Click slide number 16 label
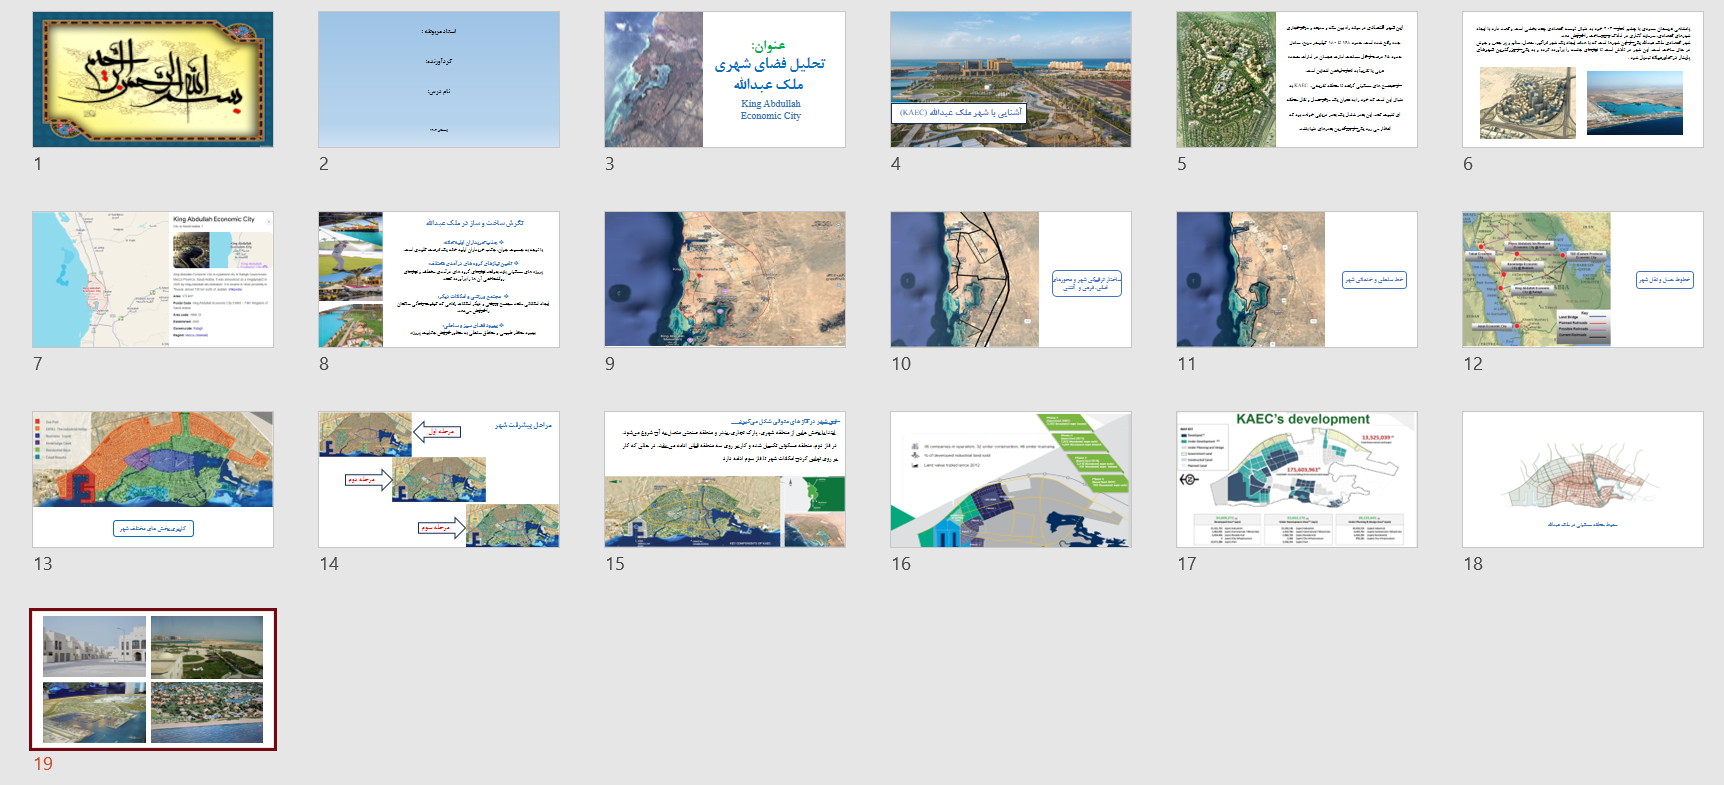 (x=901, y=564)
